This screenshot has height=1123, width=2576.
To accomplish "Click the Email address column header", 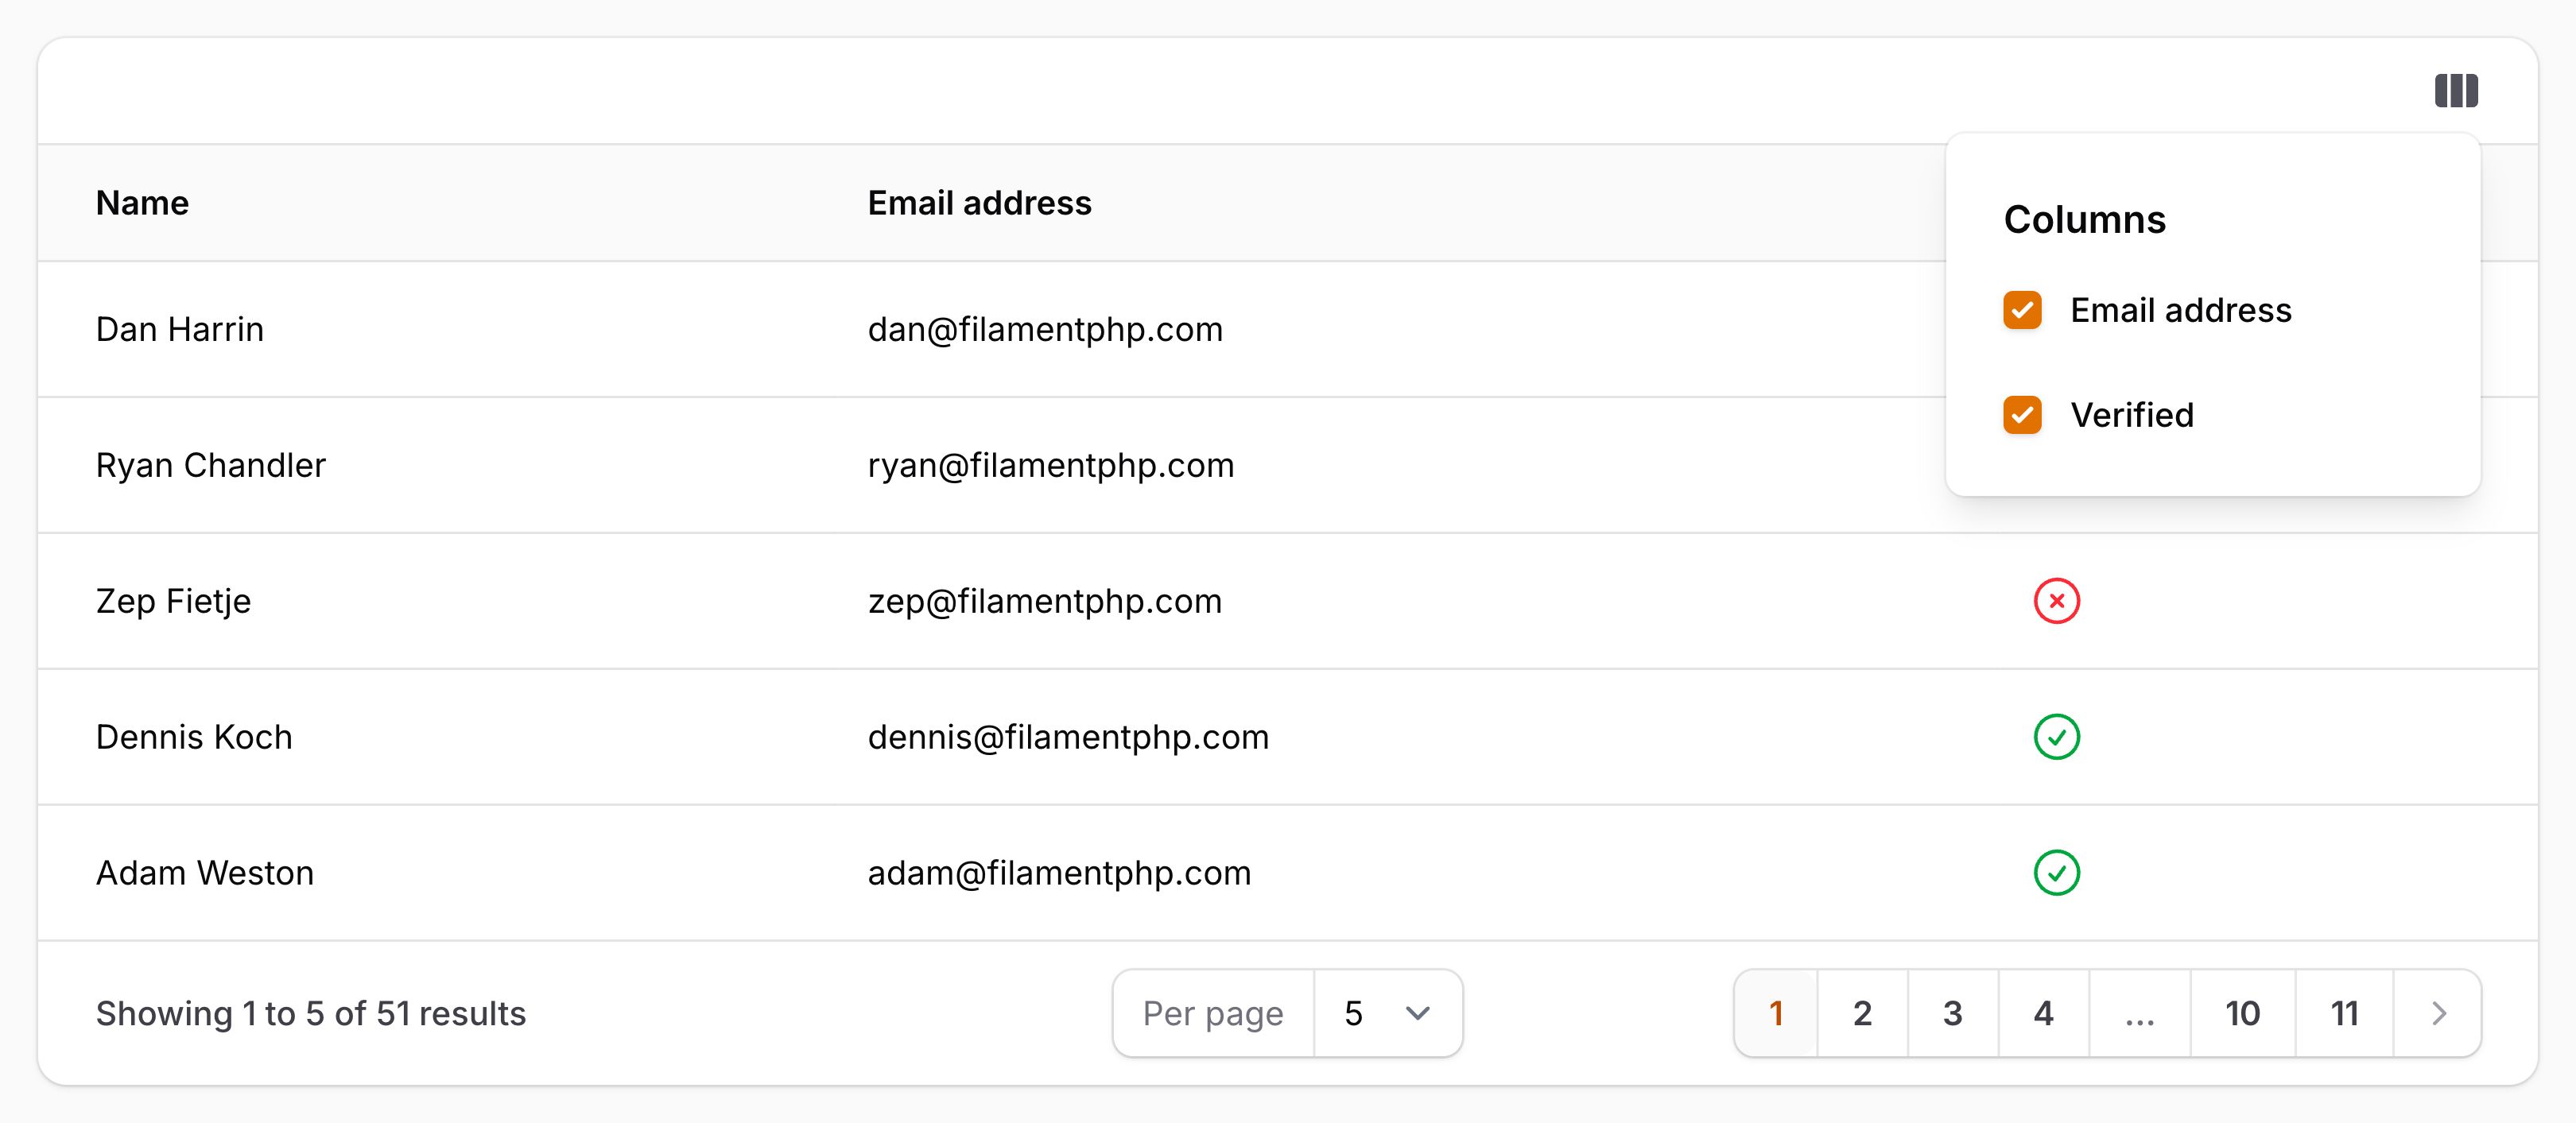I will pyautogui.click(x=979, y=203).
